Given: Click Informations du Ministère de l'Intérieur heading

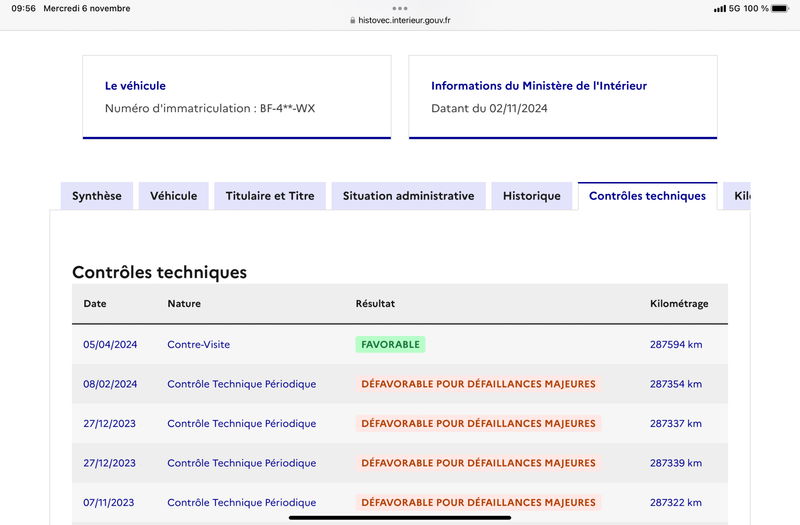Looking at the screenshot, I should point(539,86).
